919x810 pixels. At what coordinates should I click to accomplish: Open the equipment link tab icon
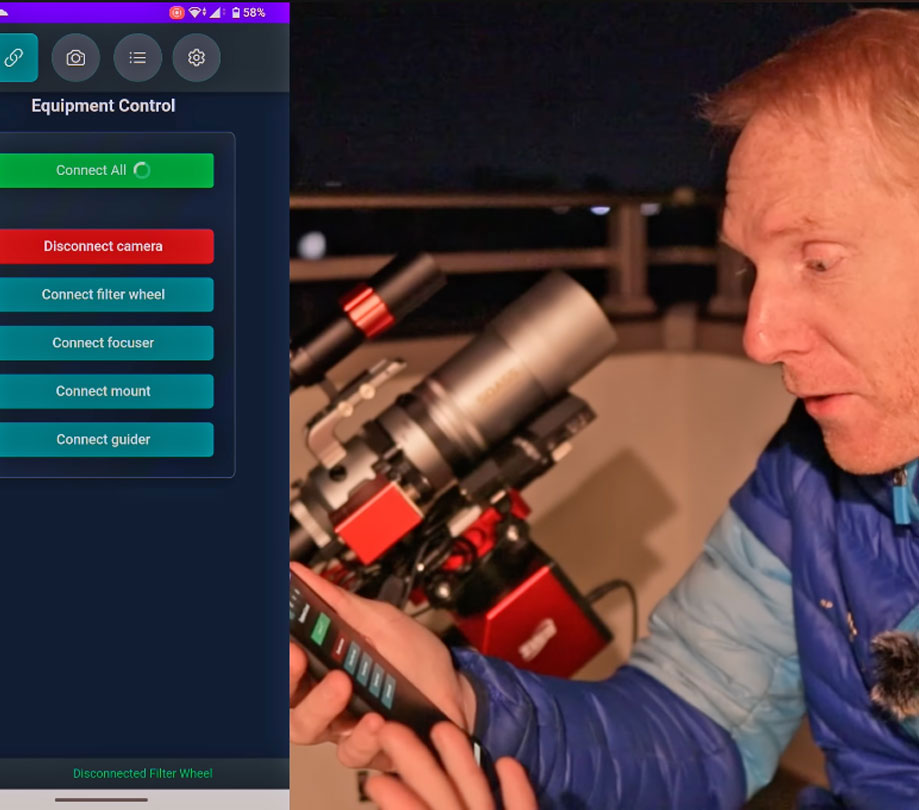tap(14, 58)
